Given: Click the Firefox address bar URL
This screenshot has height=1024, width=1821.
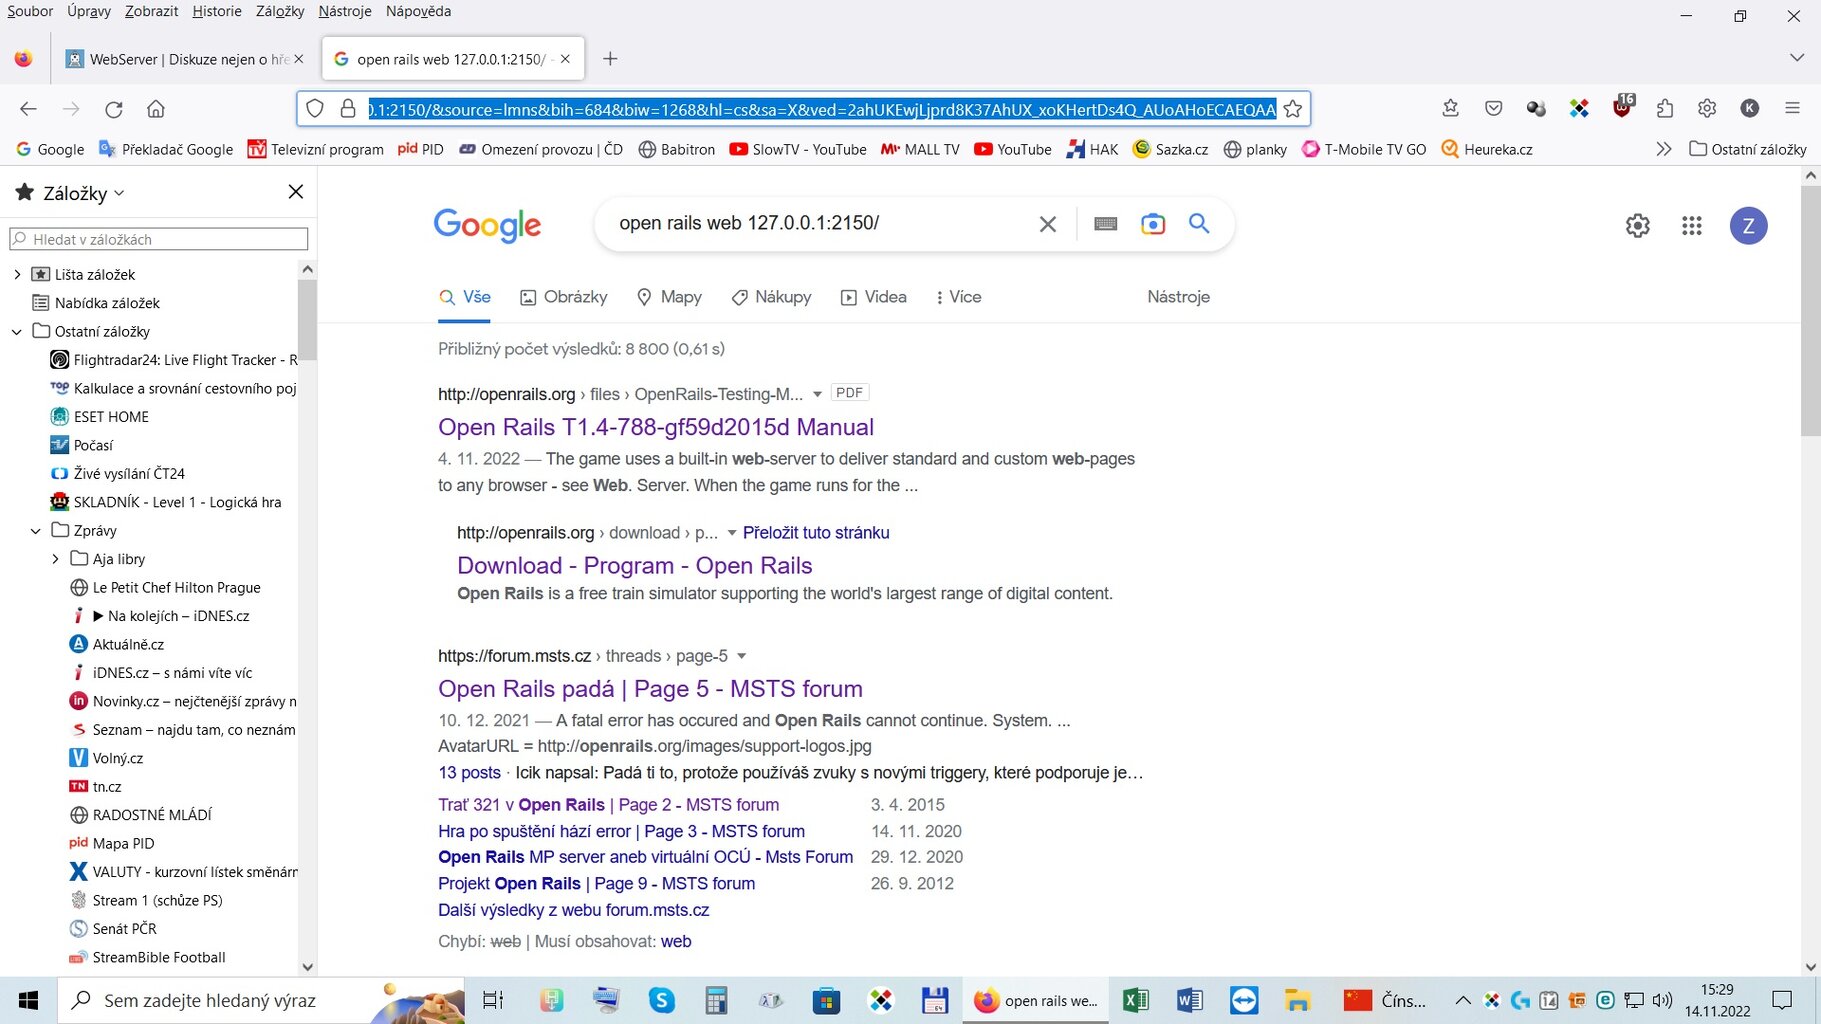Looking at the screenshot, I should 822,109.
